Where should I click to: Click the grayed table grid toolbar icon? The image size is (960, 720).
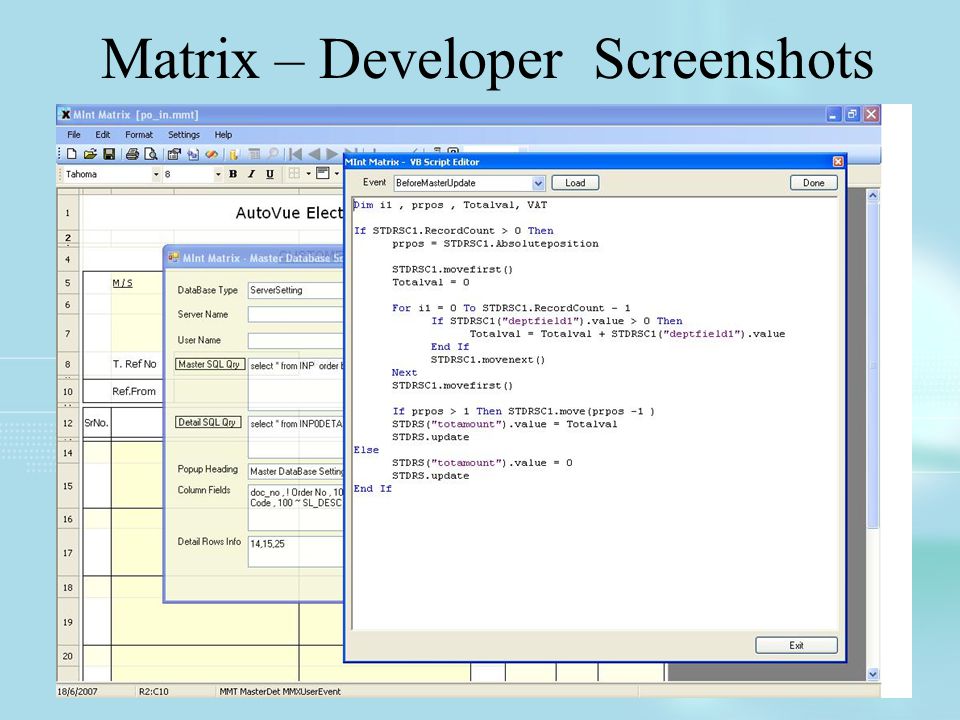pyautogui.click(x=254, y=154)
